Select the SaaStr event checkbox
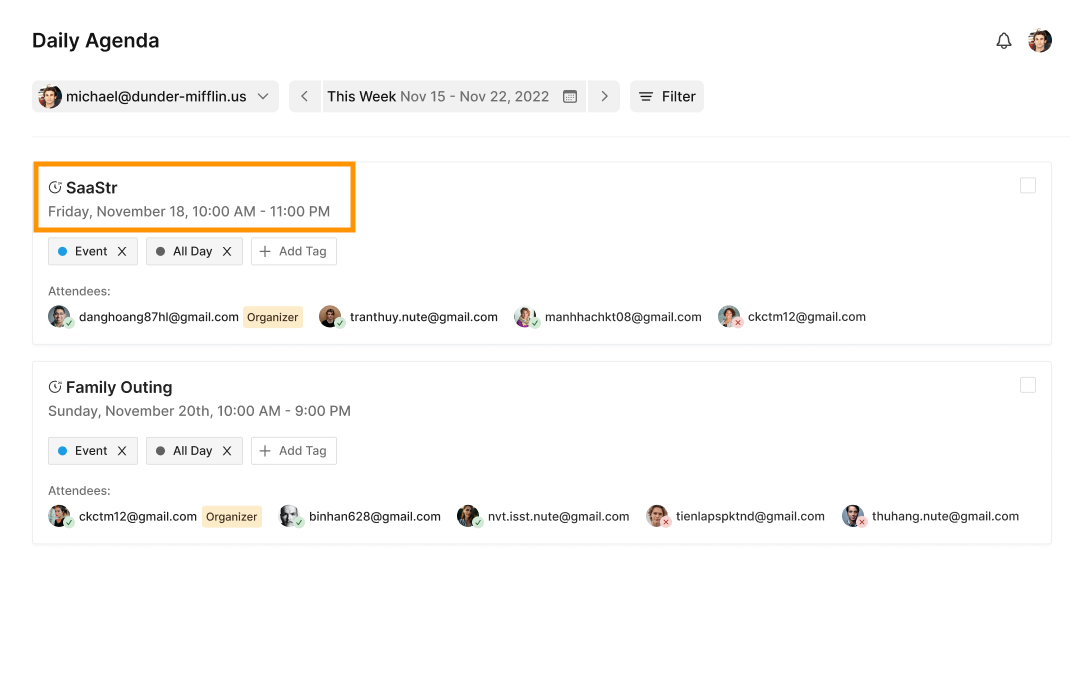The width and height of the screenshot is (1070, 700). [x=1028, y=186]
